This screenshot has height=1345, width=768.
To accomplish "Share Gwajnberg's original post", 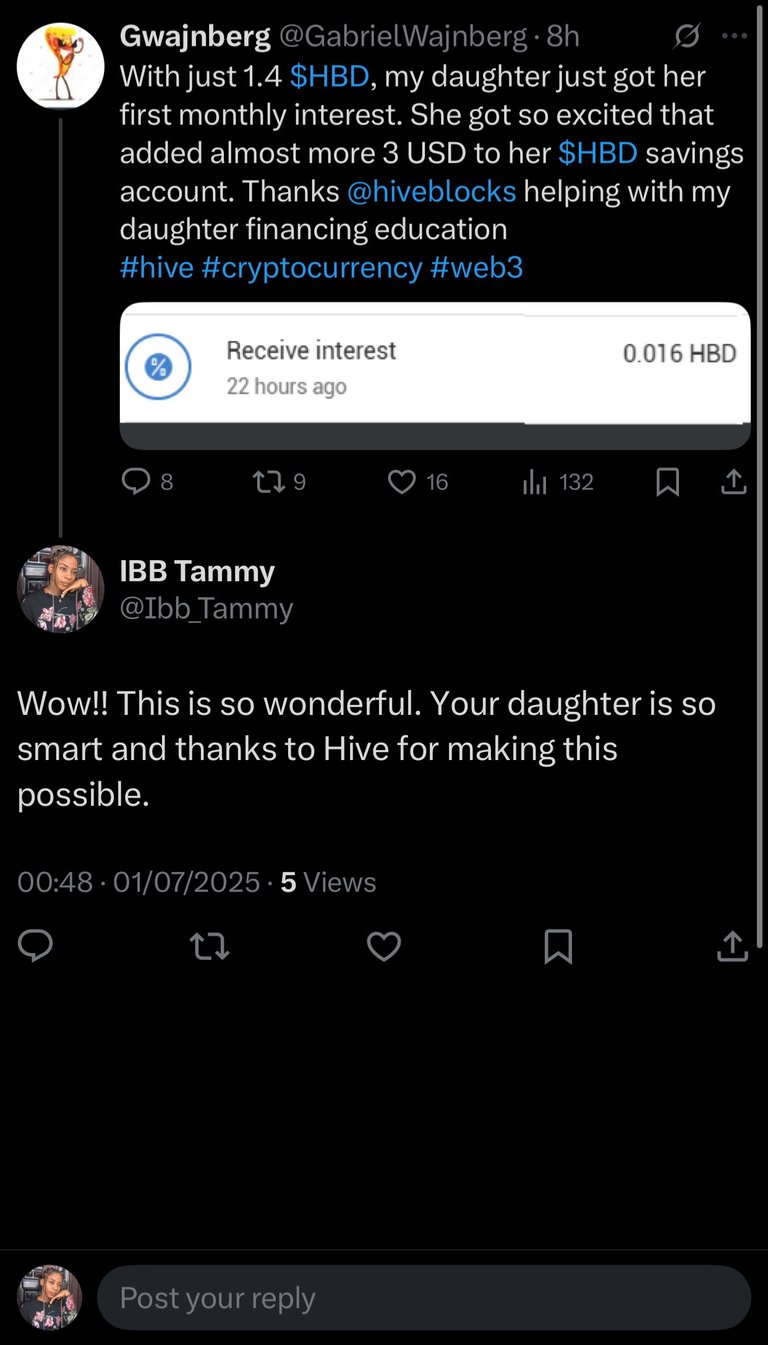I will click(x=733, y=482).
